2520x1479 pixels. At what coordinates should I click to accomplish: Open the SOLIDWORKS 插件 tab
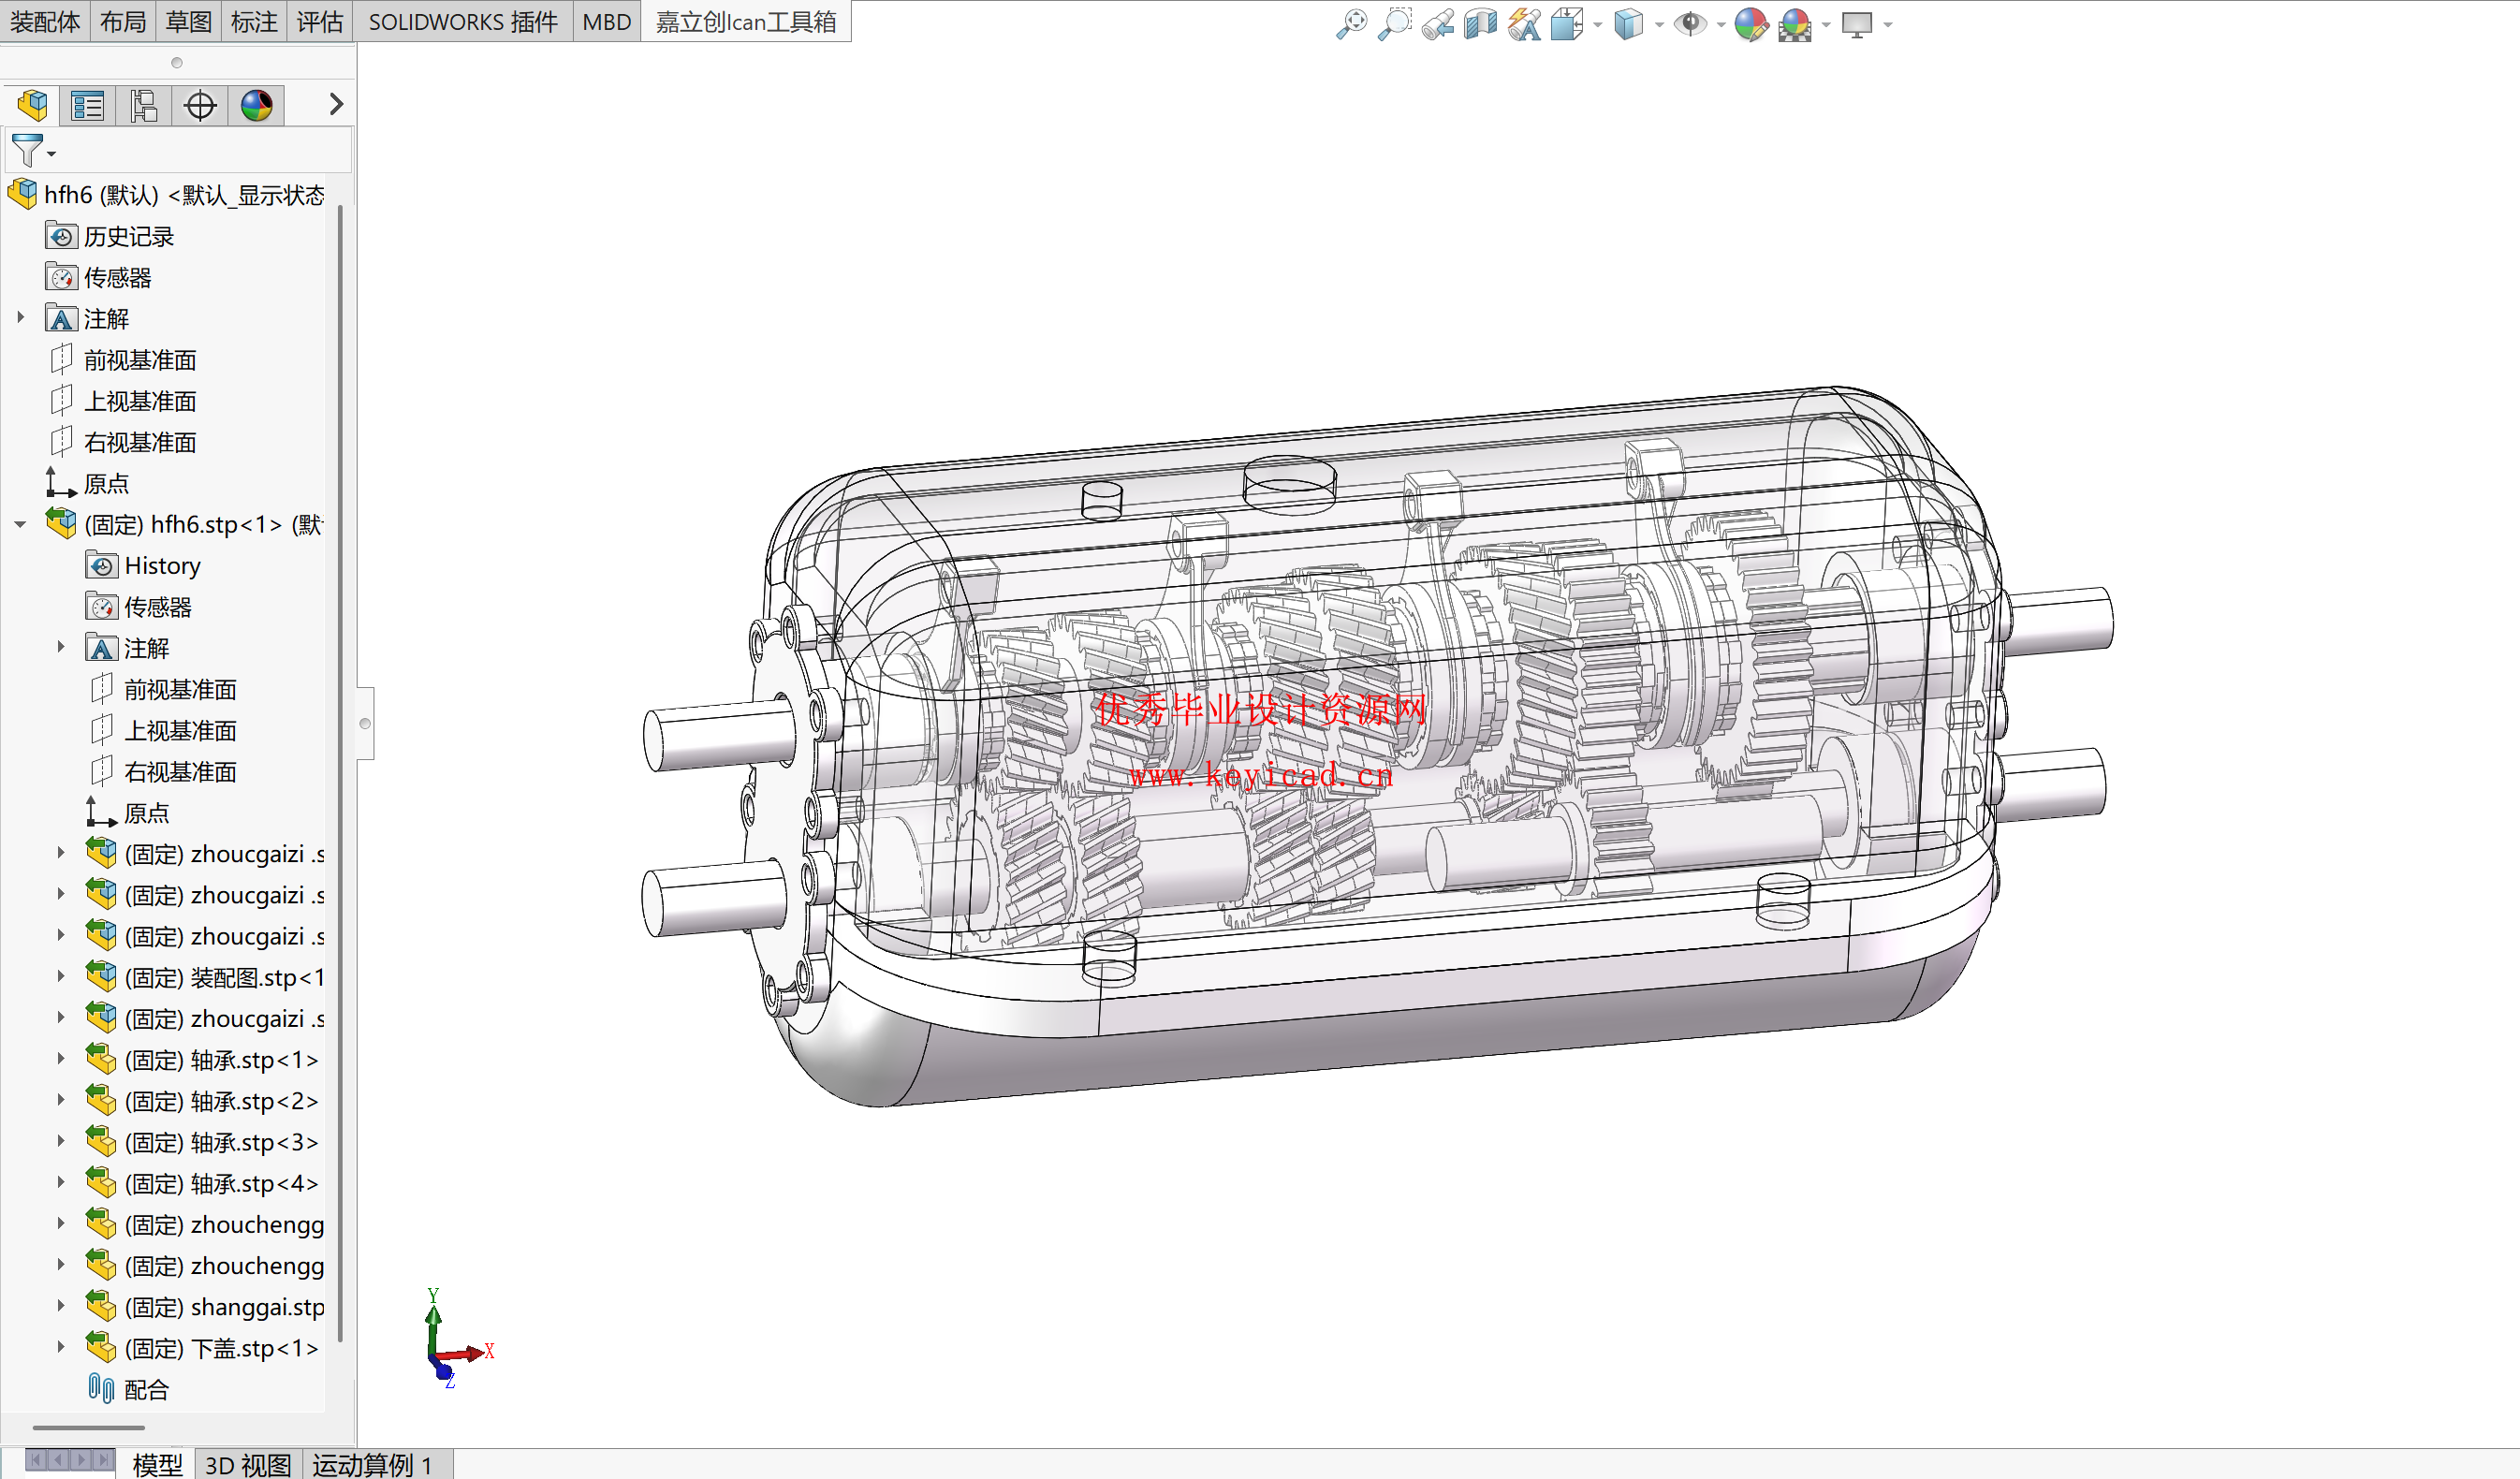click(463, 21)
